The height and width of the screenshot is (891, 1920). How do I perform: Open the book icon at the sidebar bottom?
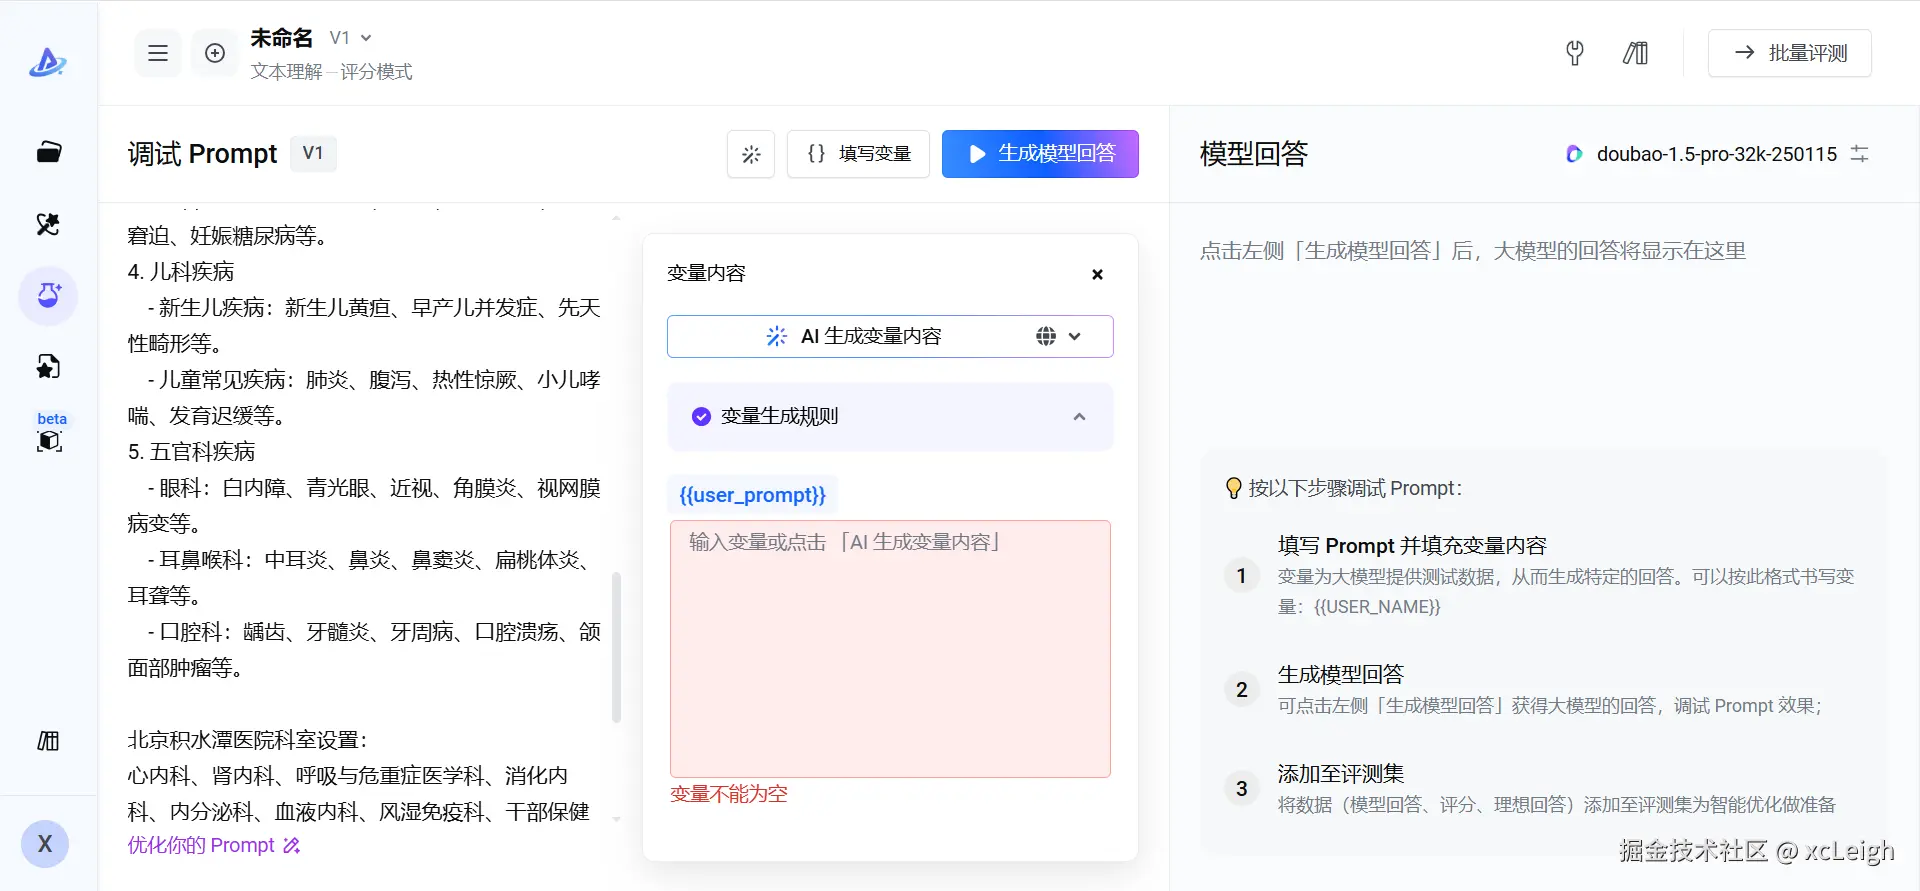(x=48, y=741)
